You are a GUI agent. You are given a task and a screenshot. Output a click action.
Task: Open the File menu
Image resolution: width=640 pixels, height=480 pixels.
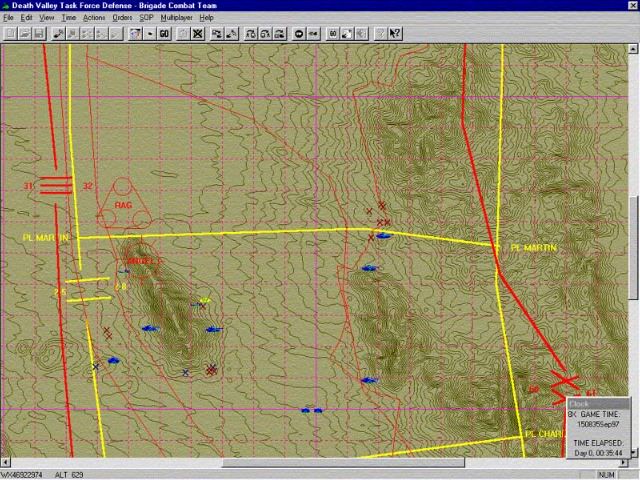pos(8,18)
